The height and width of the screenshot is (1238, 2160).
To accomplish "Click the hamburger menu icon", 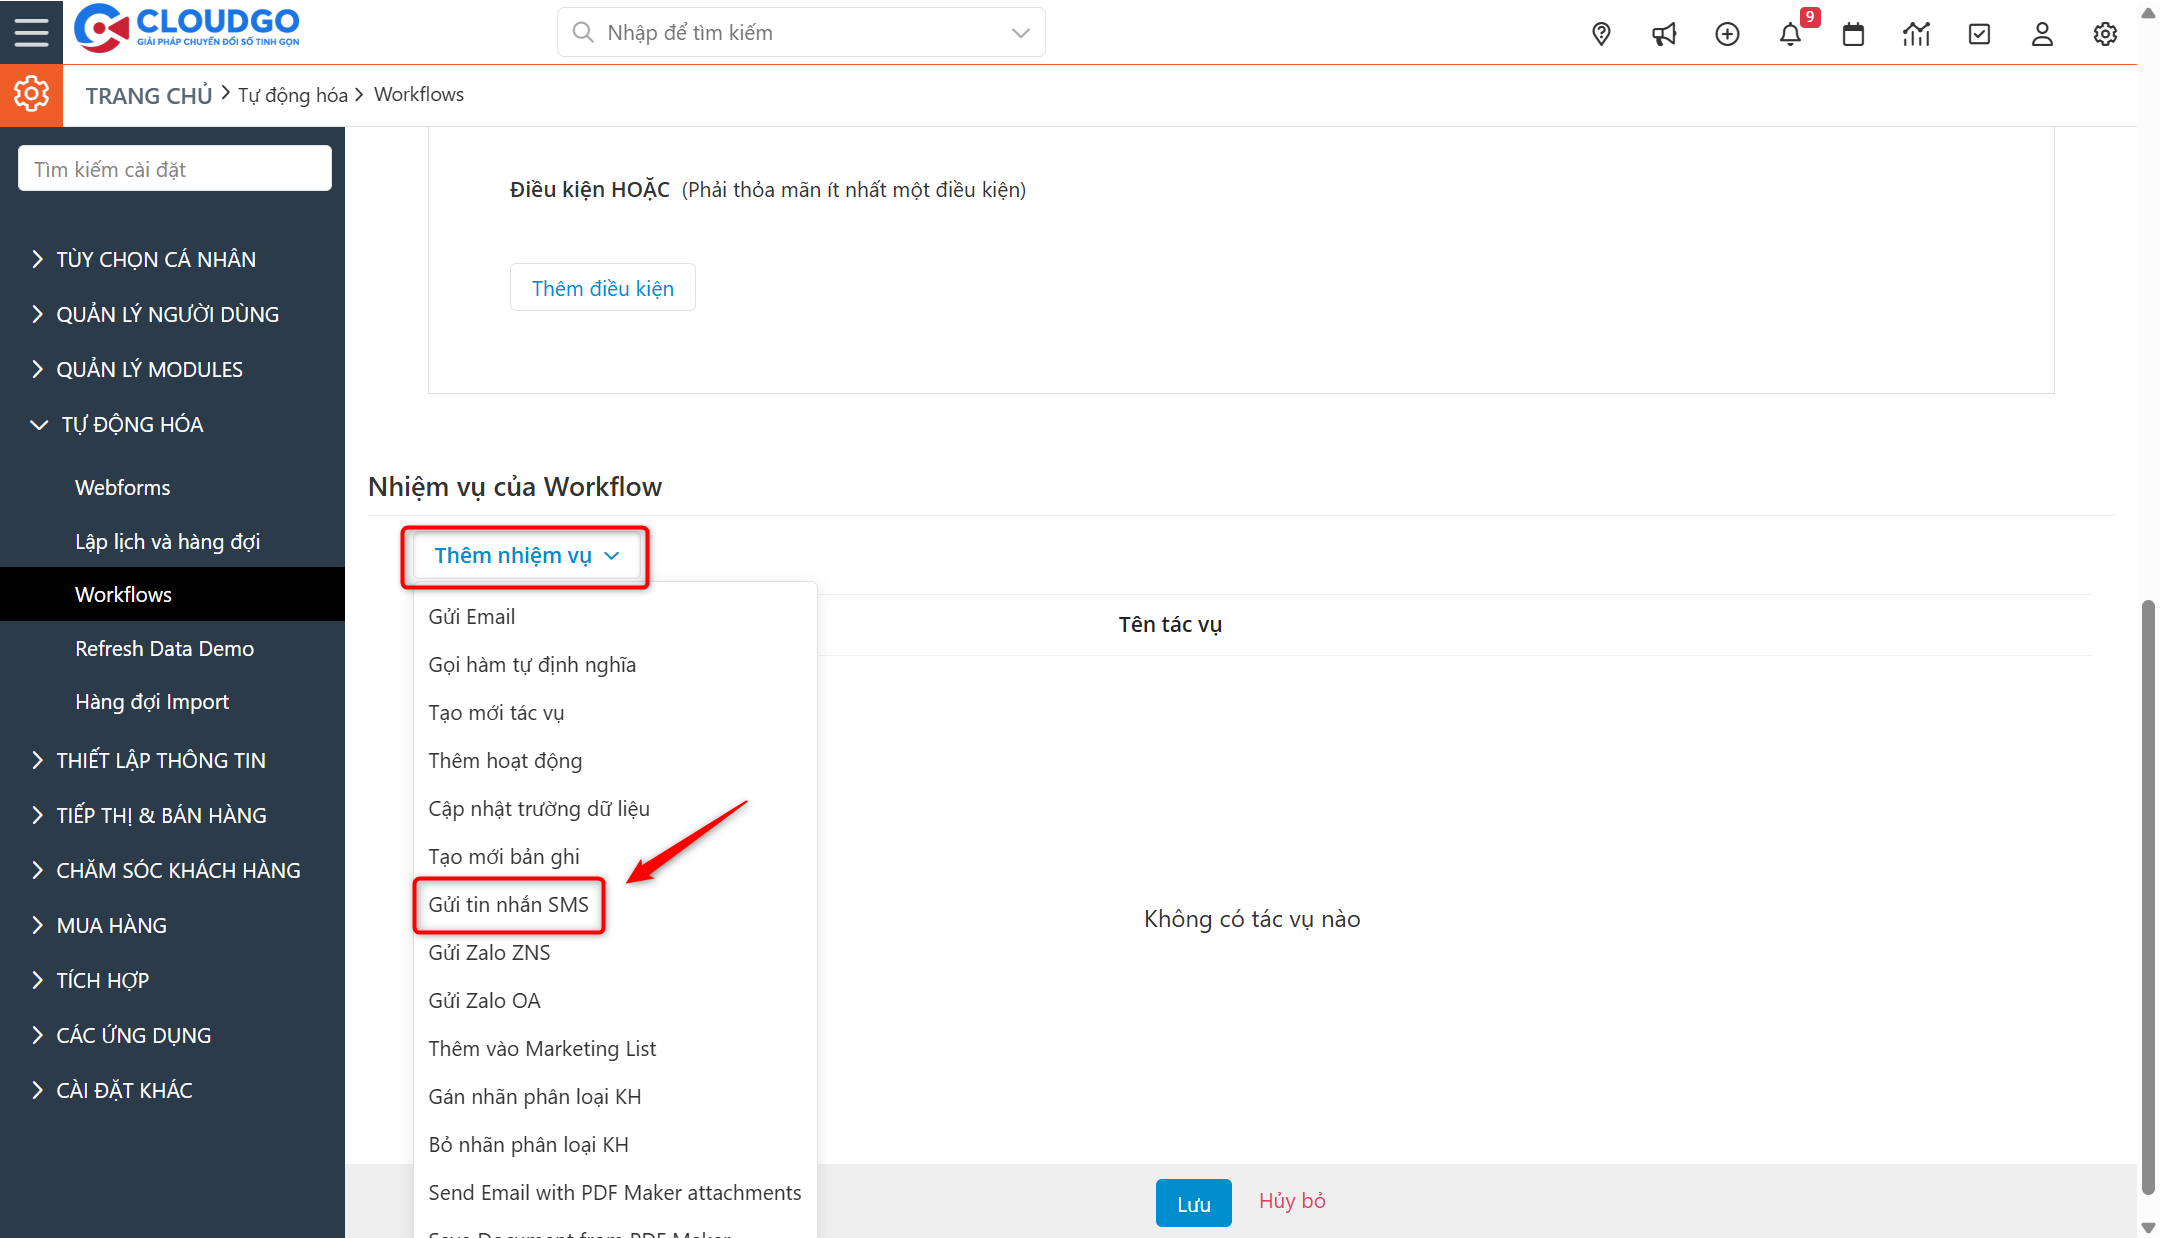I will pos(31,31).
